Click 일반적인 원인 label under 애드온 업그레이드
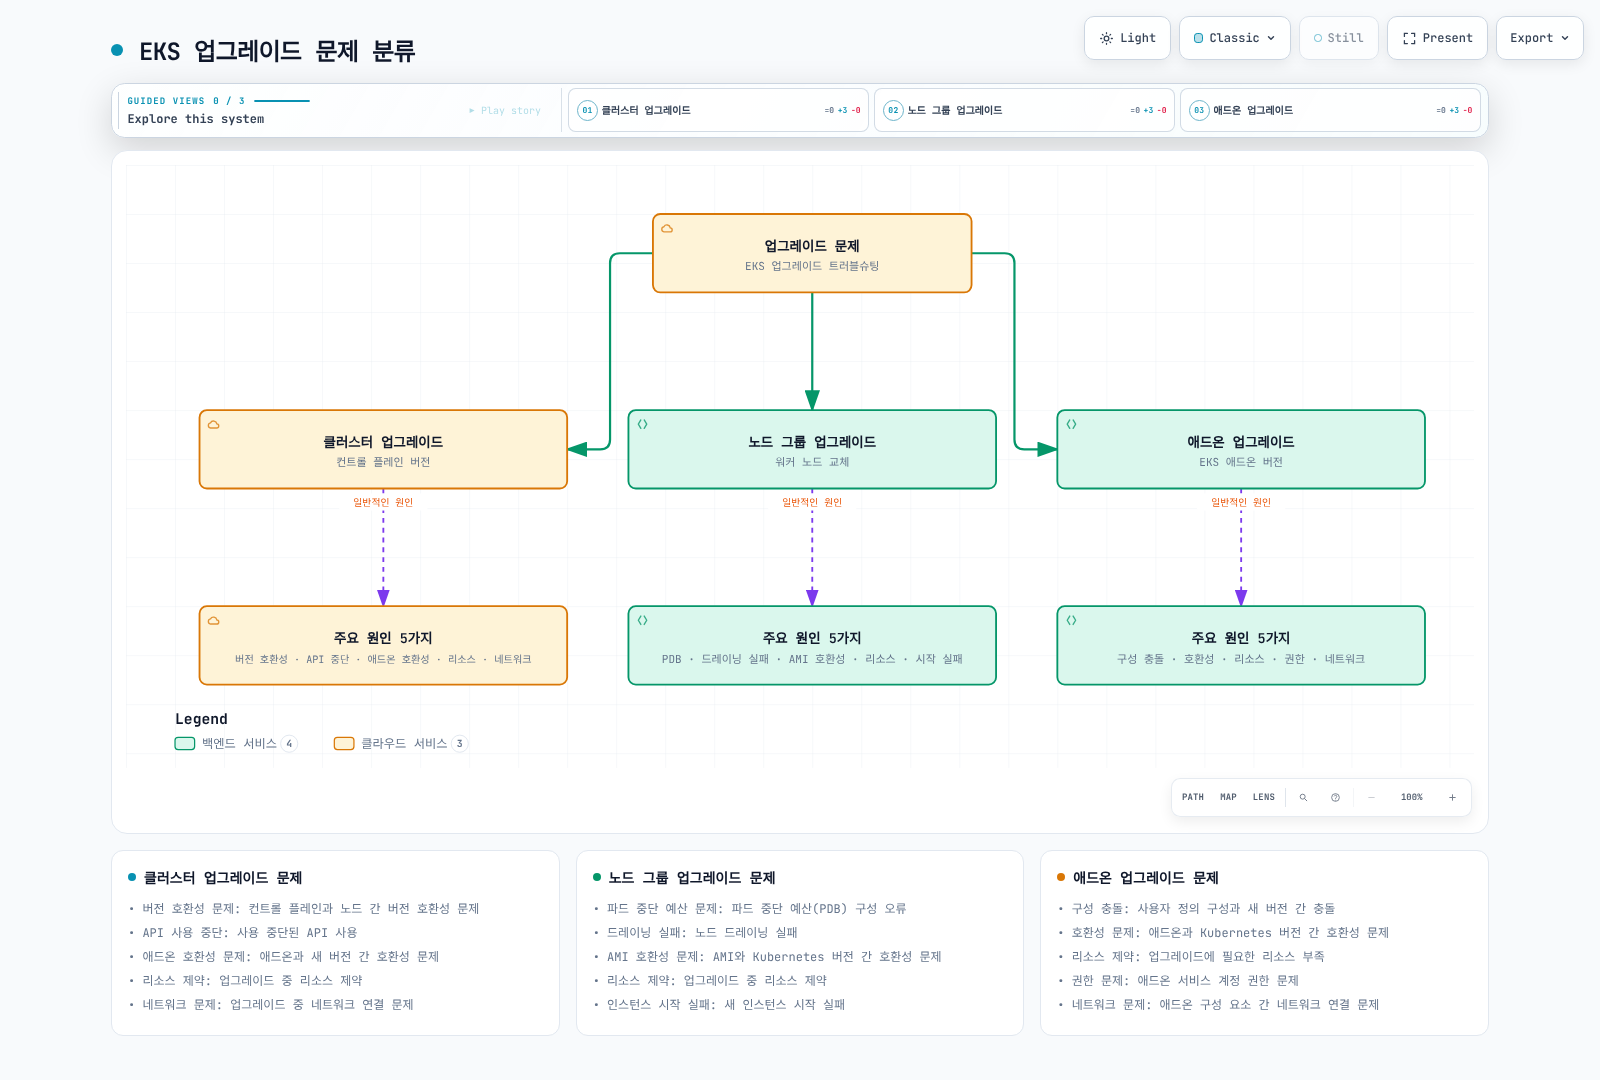1600x1080 pixels. click(1241, 503)
